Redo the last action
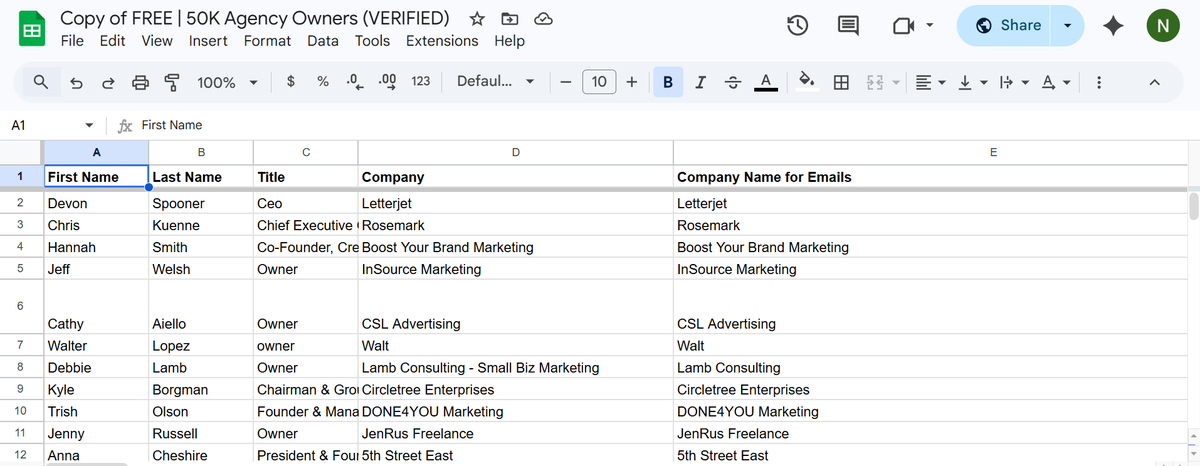This screenshot has width=1200, height=466. point(108,82)
